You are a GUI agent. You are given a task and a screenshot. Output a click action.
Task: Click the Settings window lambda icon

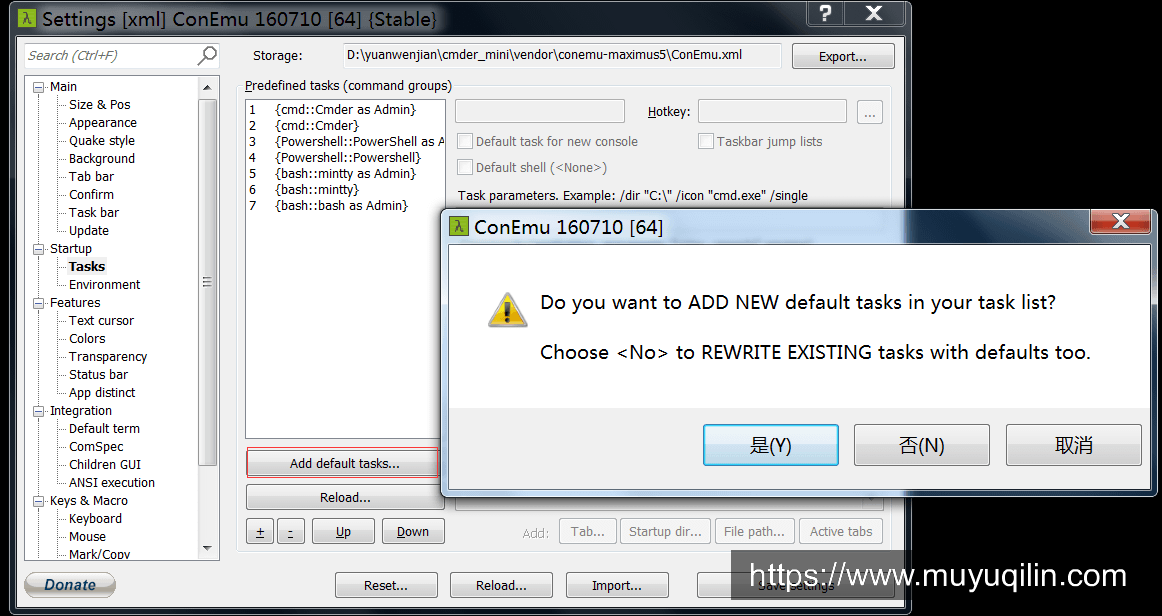click(27, 19)
